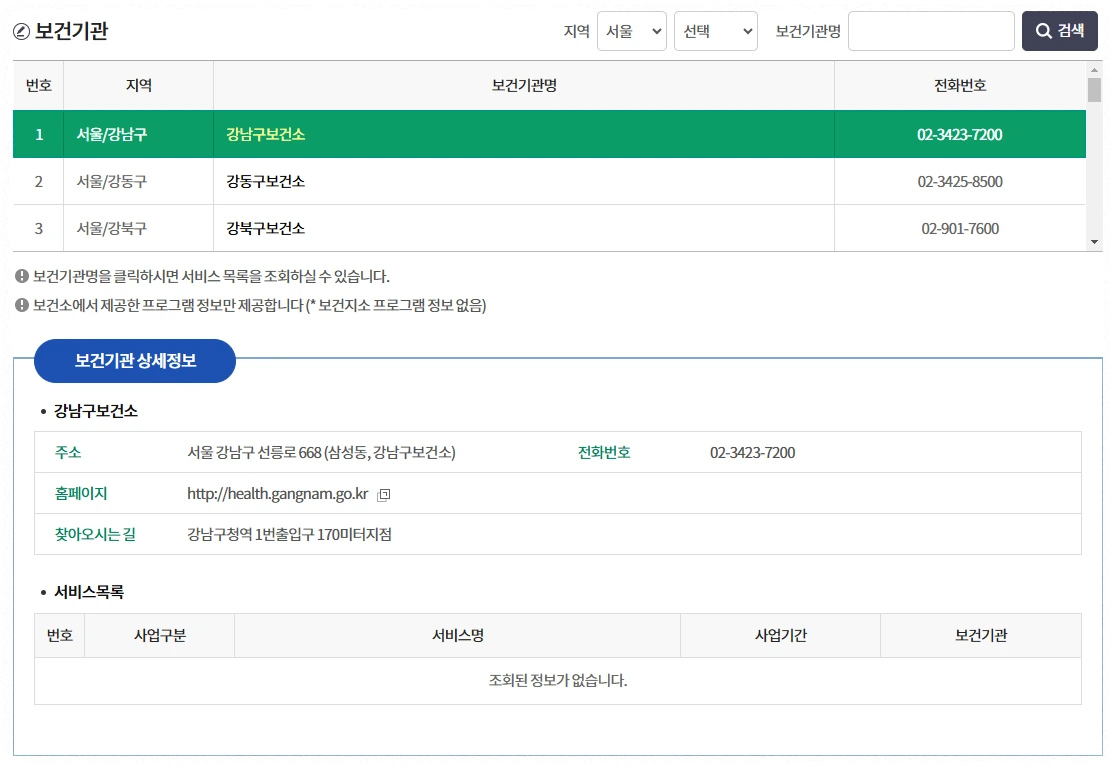
Task: Open the http://health.gangnam.go.kr homepage link
Action: (x=278, y=492)
